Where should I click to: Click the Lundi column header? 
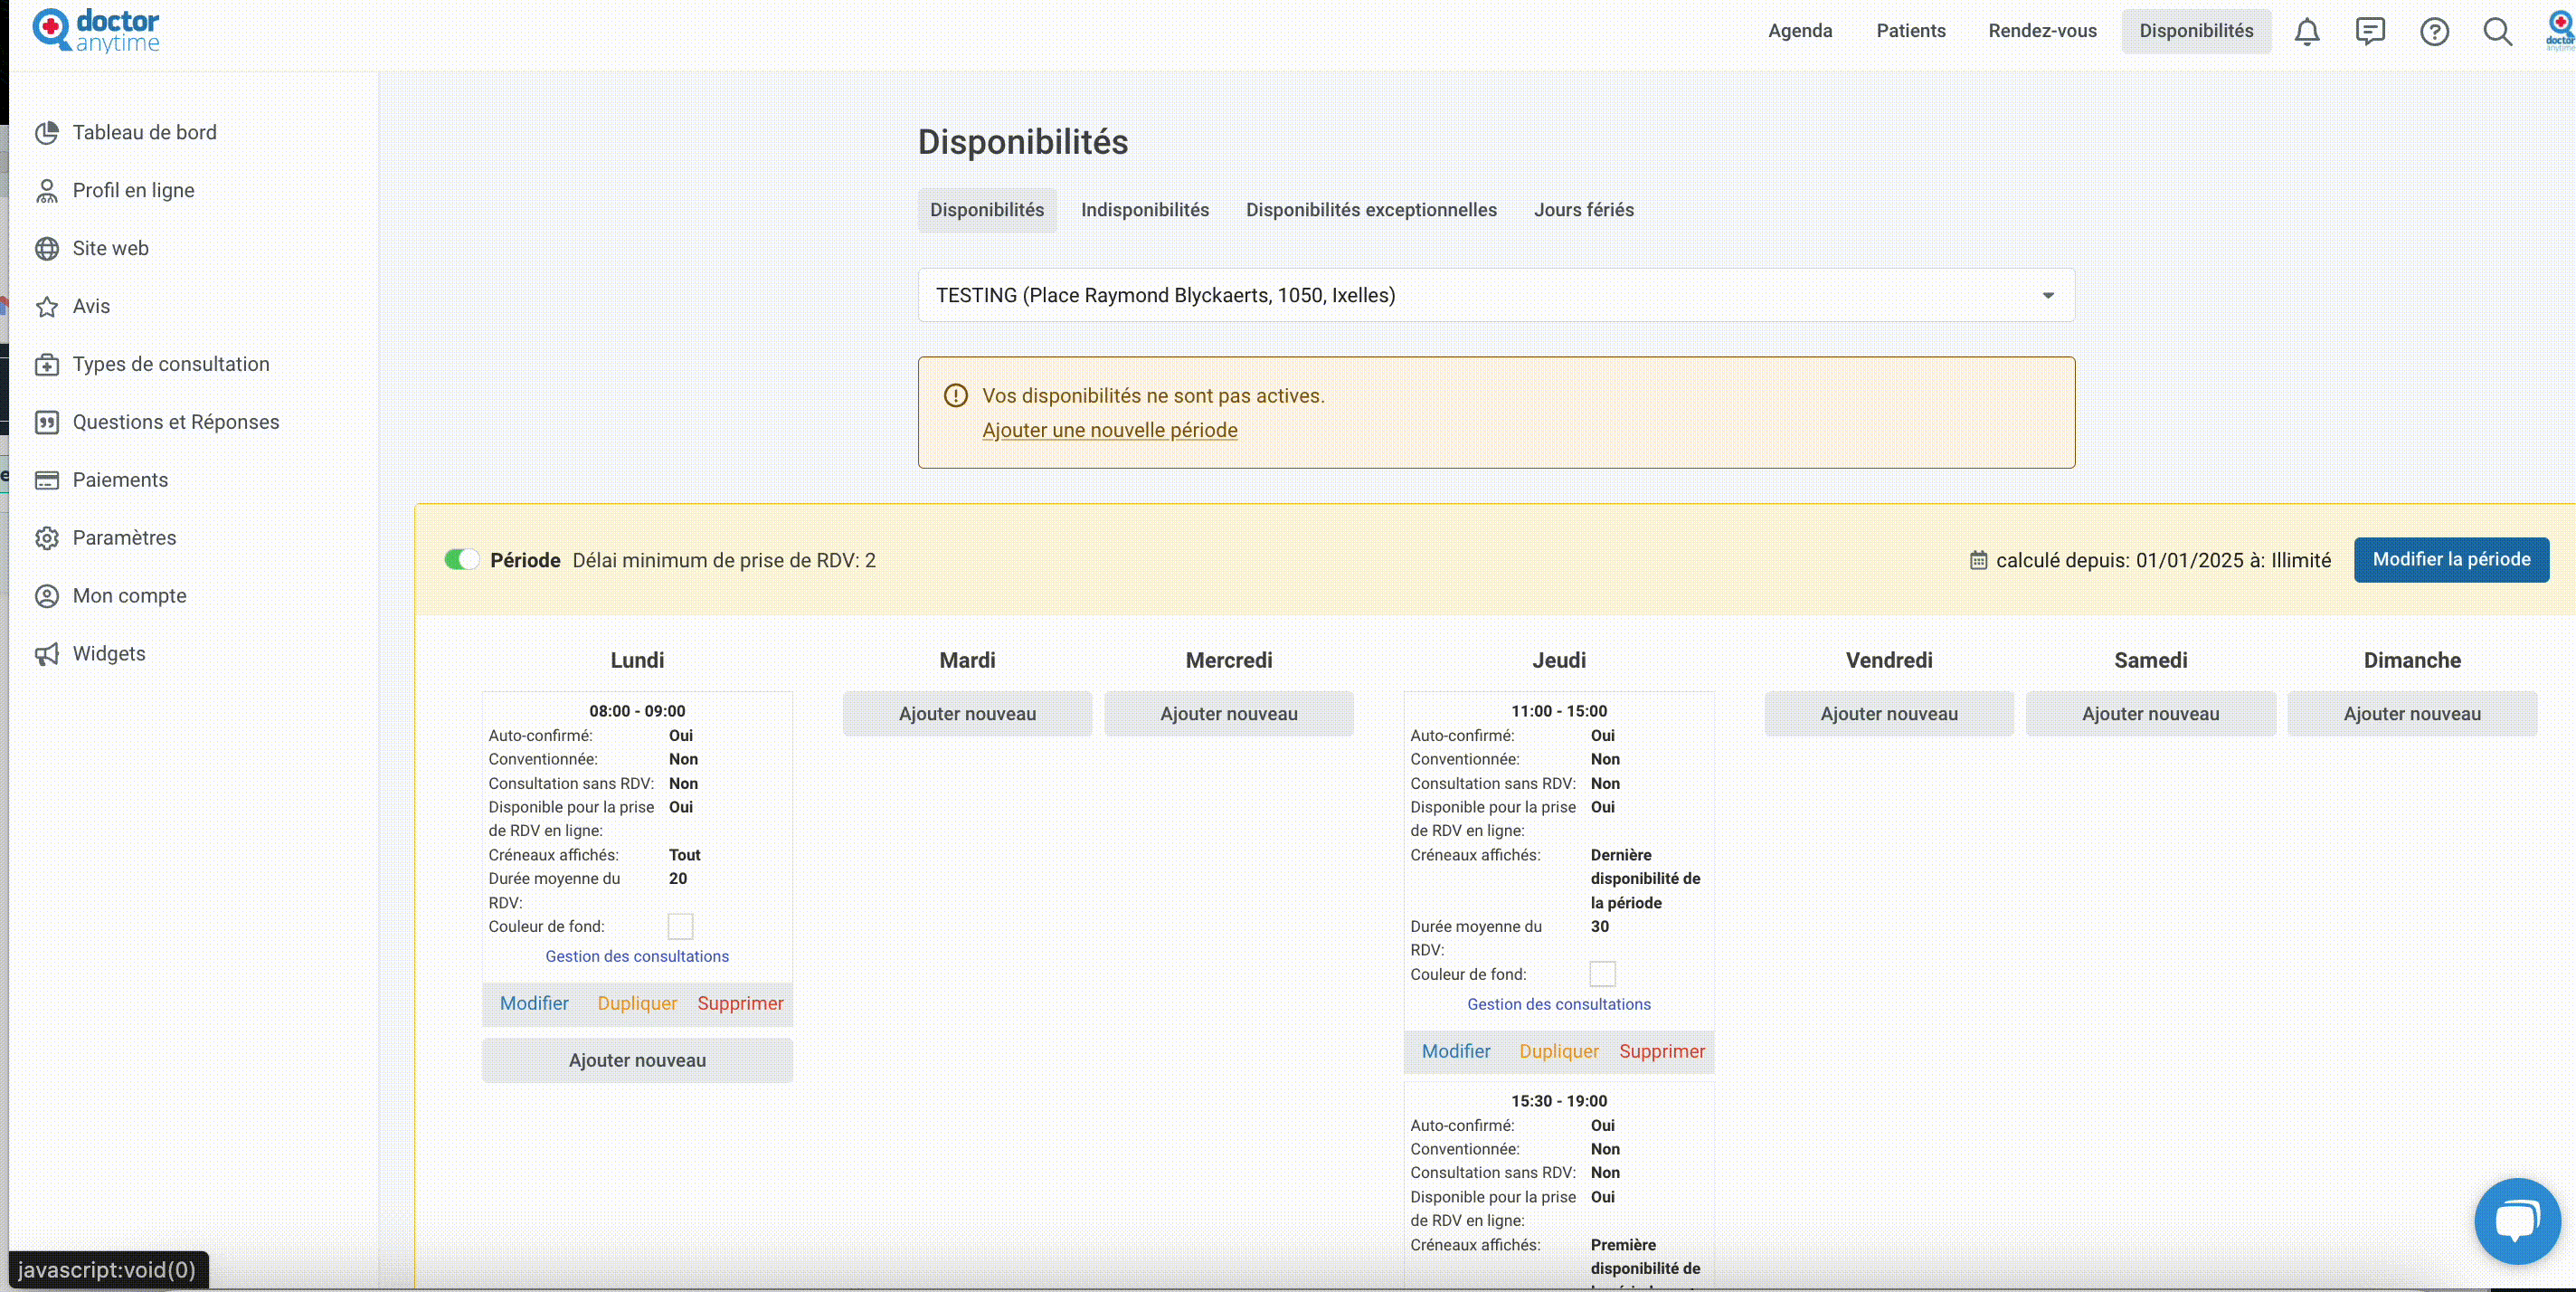637,660
